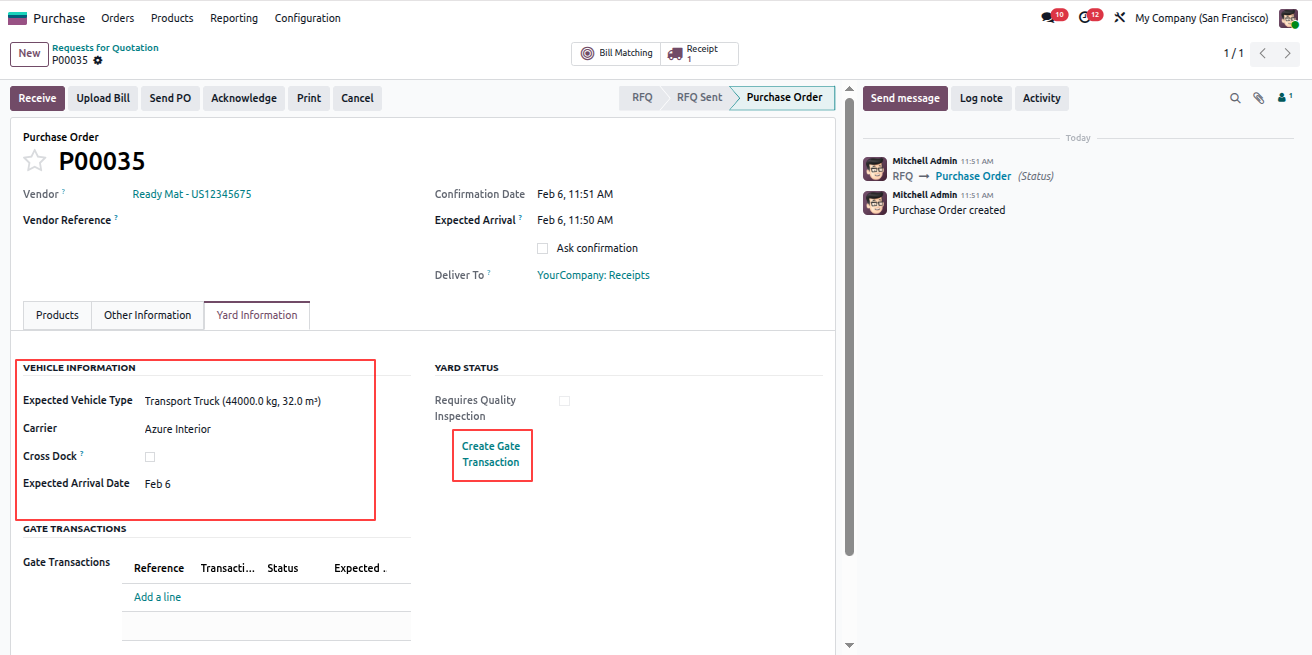
Task: Print the purchase order
Action: pos(309,98)
